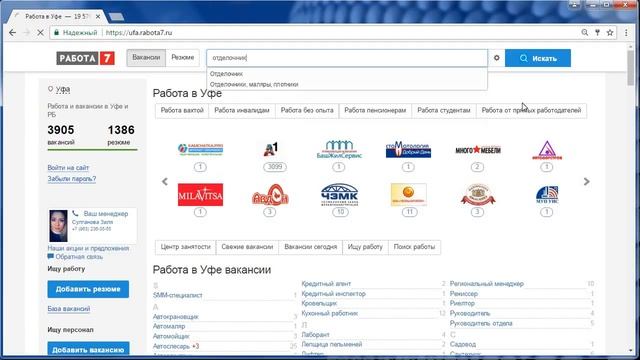Open Работа от прямых работодателей tab
The image size is (640, 360).
531,111
